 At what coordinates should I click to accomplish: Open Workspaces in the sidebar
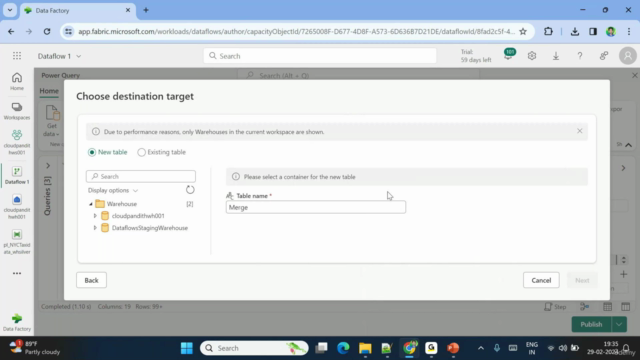tap(17, 111)
